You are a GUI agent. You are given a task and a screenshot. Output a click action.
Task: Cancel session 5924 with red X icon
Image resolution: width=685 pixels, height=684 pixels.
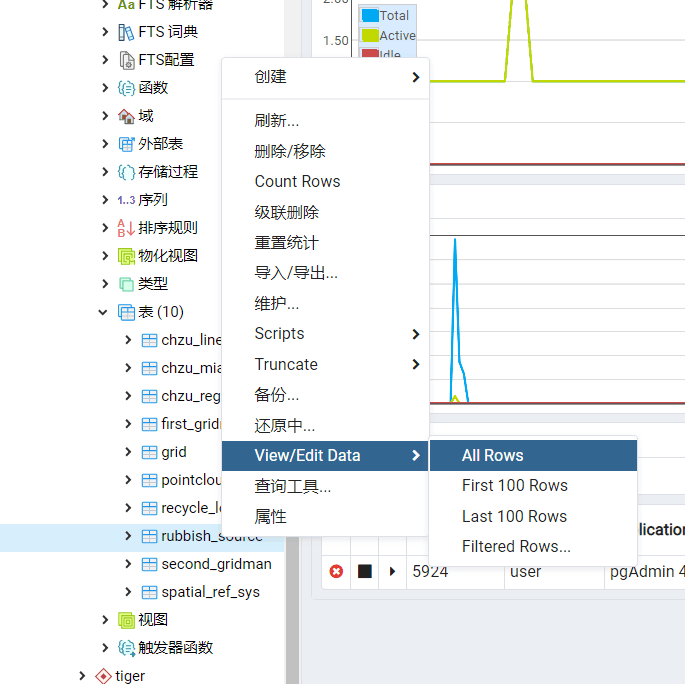(336, 571)
